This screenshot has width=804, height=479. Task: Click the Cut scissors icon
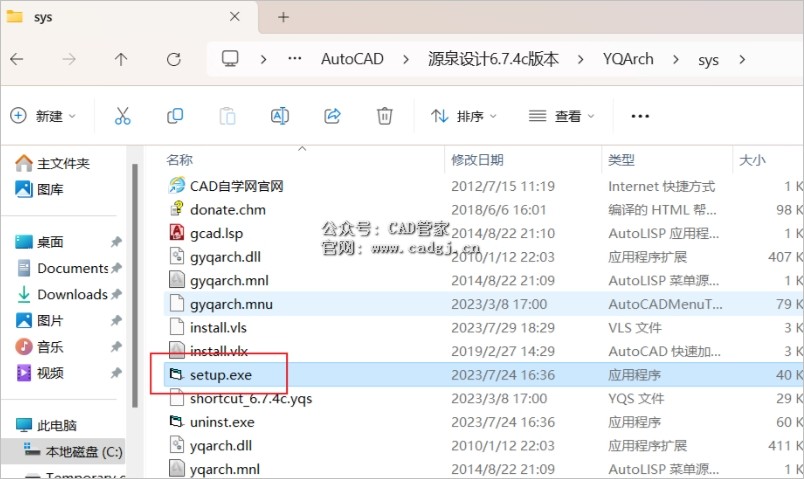coord(123,116)
